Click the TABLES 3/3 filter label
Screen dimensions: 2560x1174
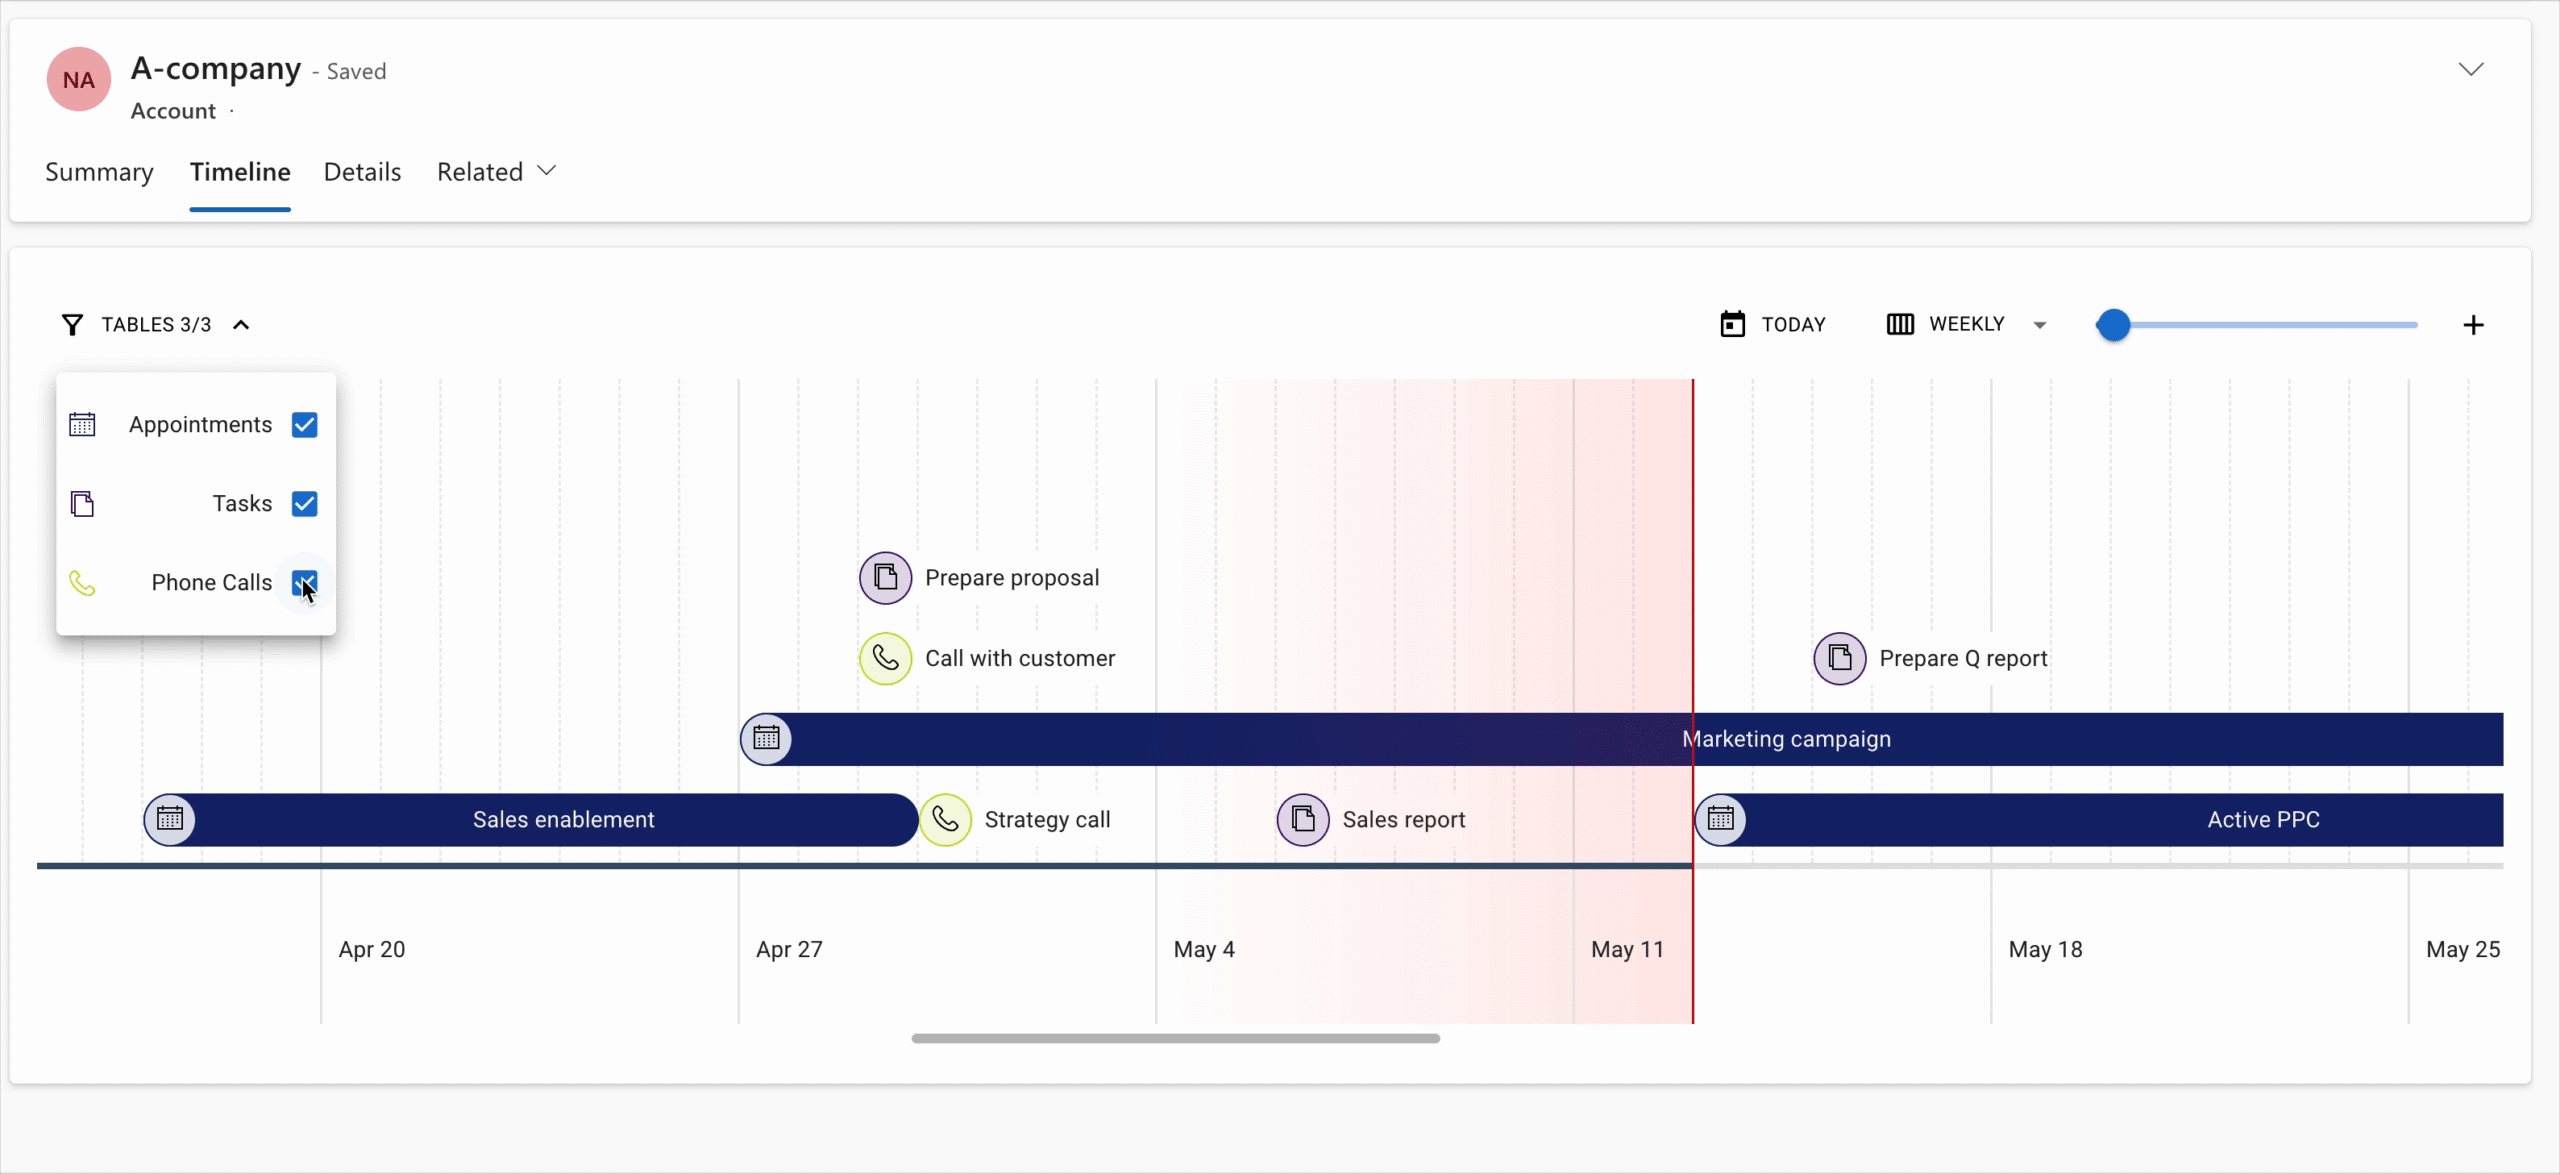tap(156, 325)
